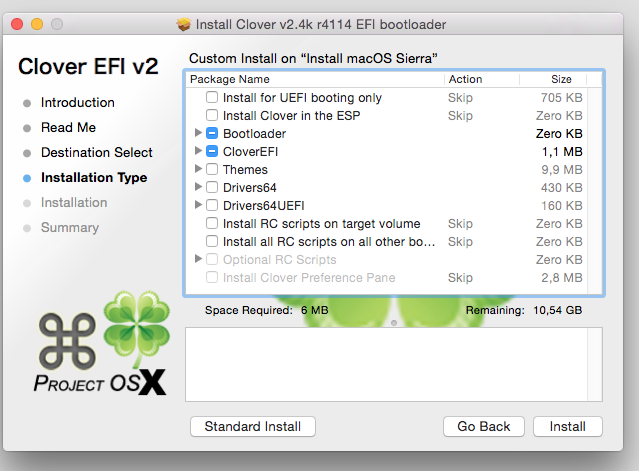Toggle the Bootloader checkbox
This screenshot has height=471, width=639.
pyautogui.click(x=212, y=133)
